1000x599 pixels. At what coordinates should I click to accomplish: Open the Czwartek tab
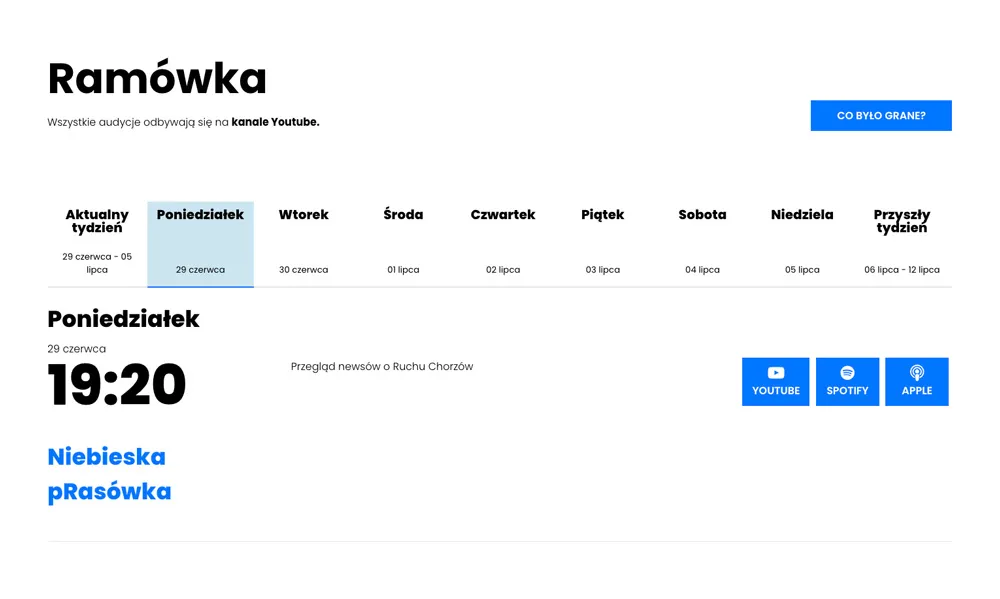(503, 244)
